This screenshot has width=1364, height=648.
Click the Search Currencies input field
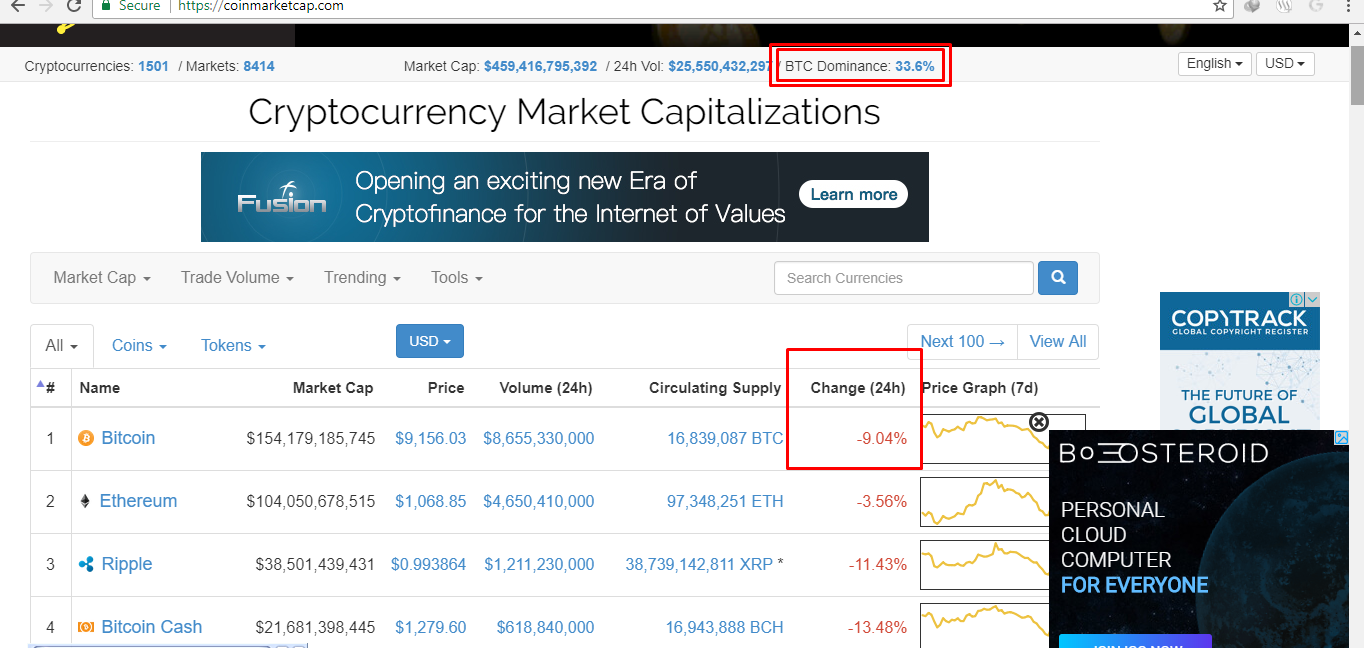pos(903,278)
